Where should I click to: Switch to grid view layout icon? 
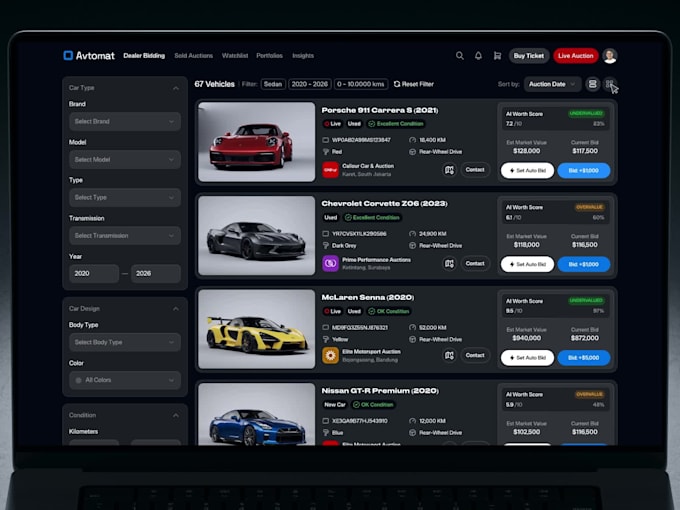[x=610, y=83]
